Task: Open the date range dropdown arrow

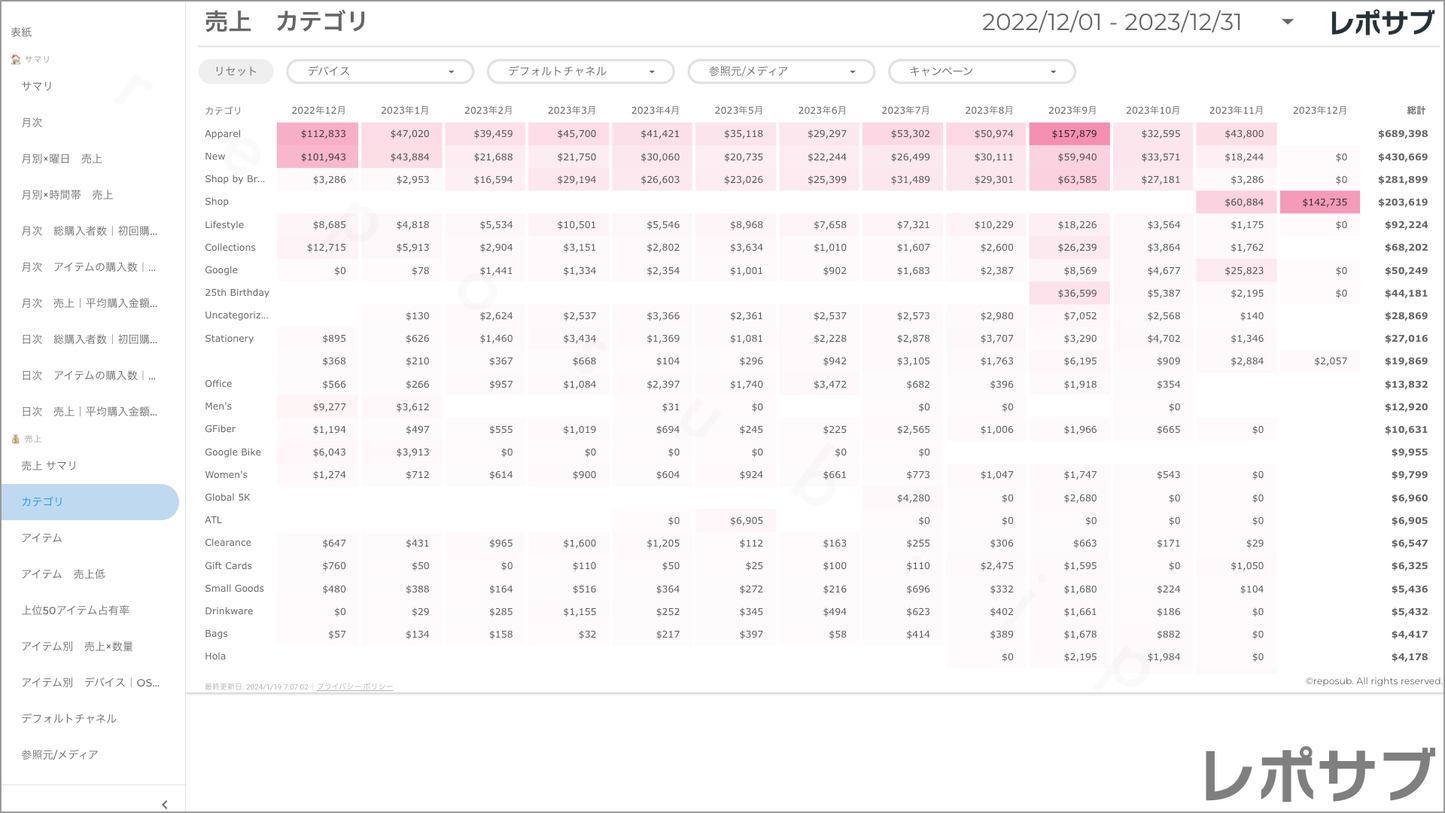Action: 1287,22
